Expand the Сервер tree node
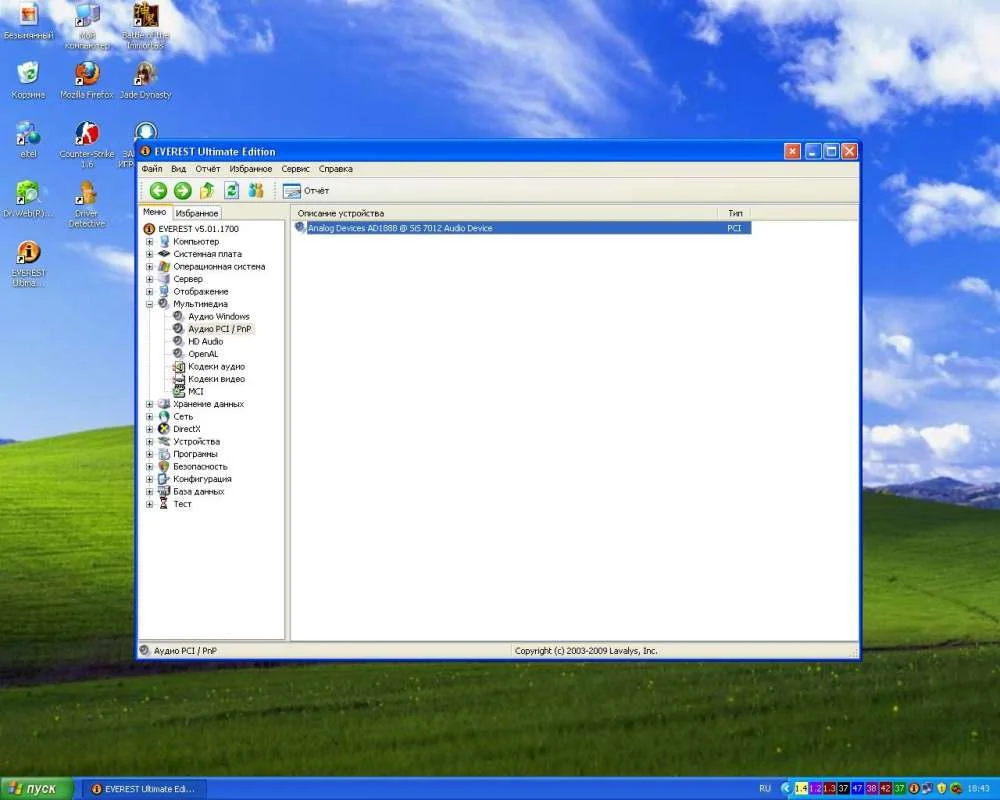 pos(149,279)
